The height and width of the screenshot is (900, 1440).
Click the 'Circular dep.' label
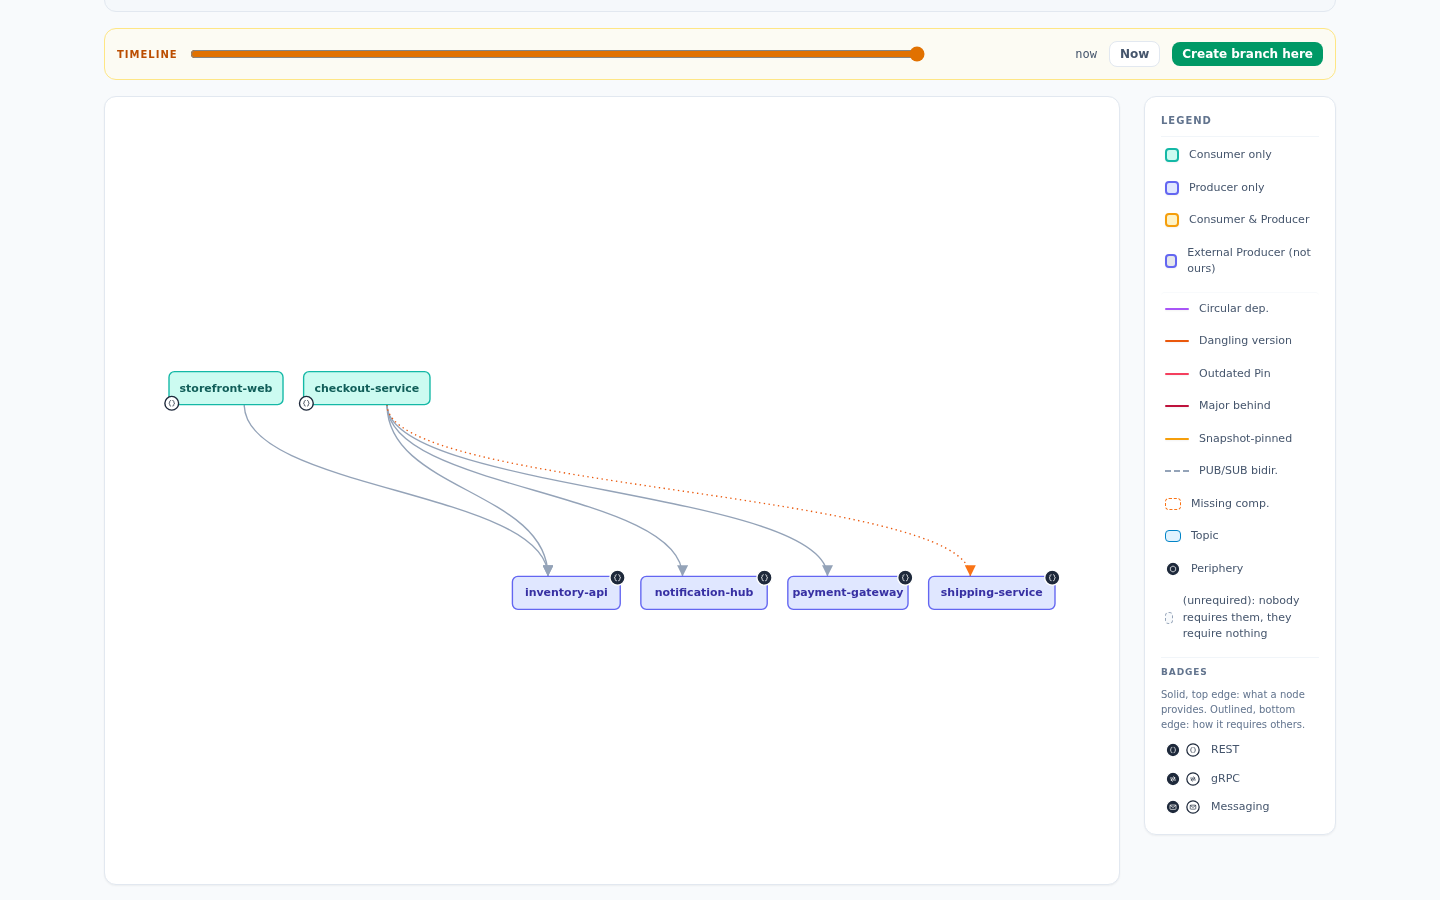click(x=1234, y=308)
